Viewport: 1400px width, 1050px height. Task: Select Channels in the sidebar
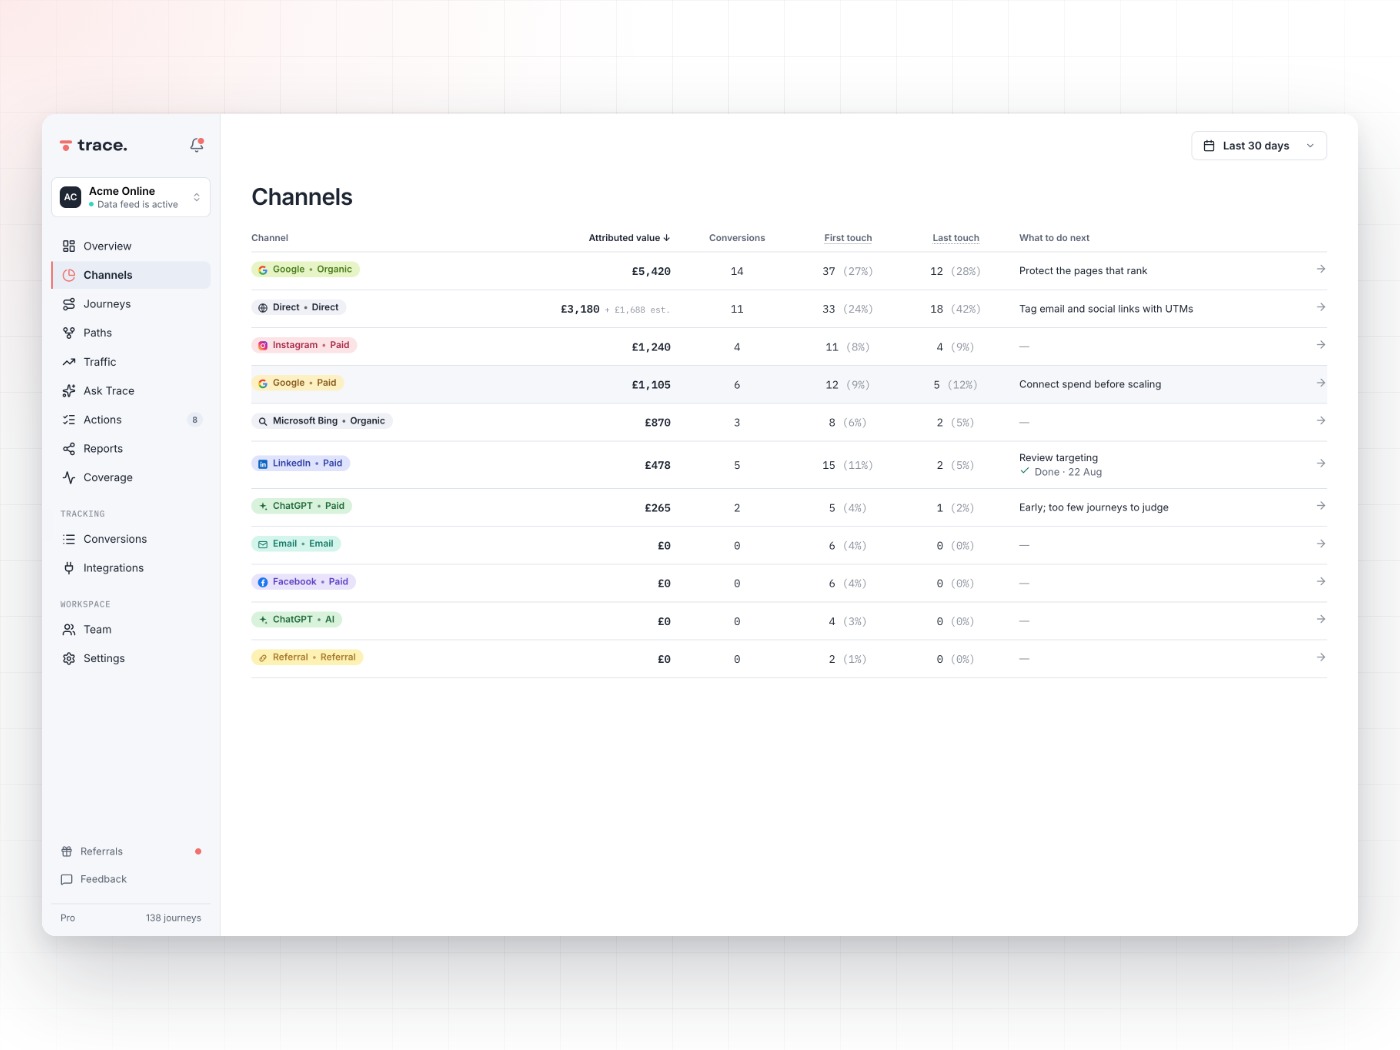click(x=131, y=275)
